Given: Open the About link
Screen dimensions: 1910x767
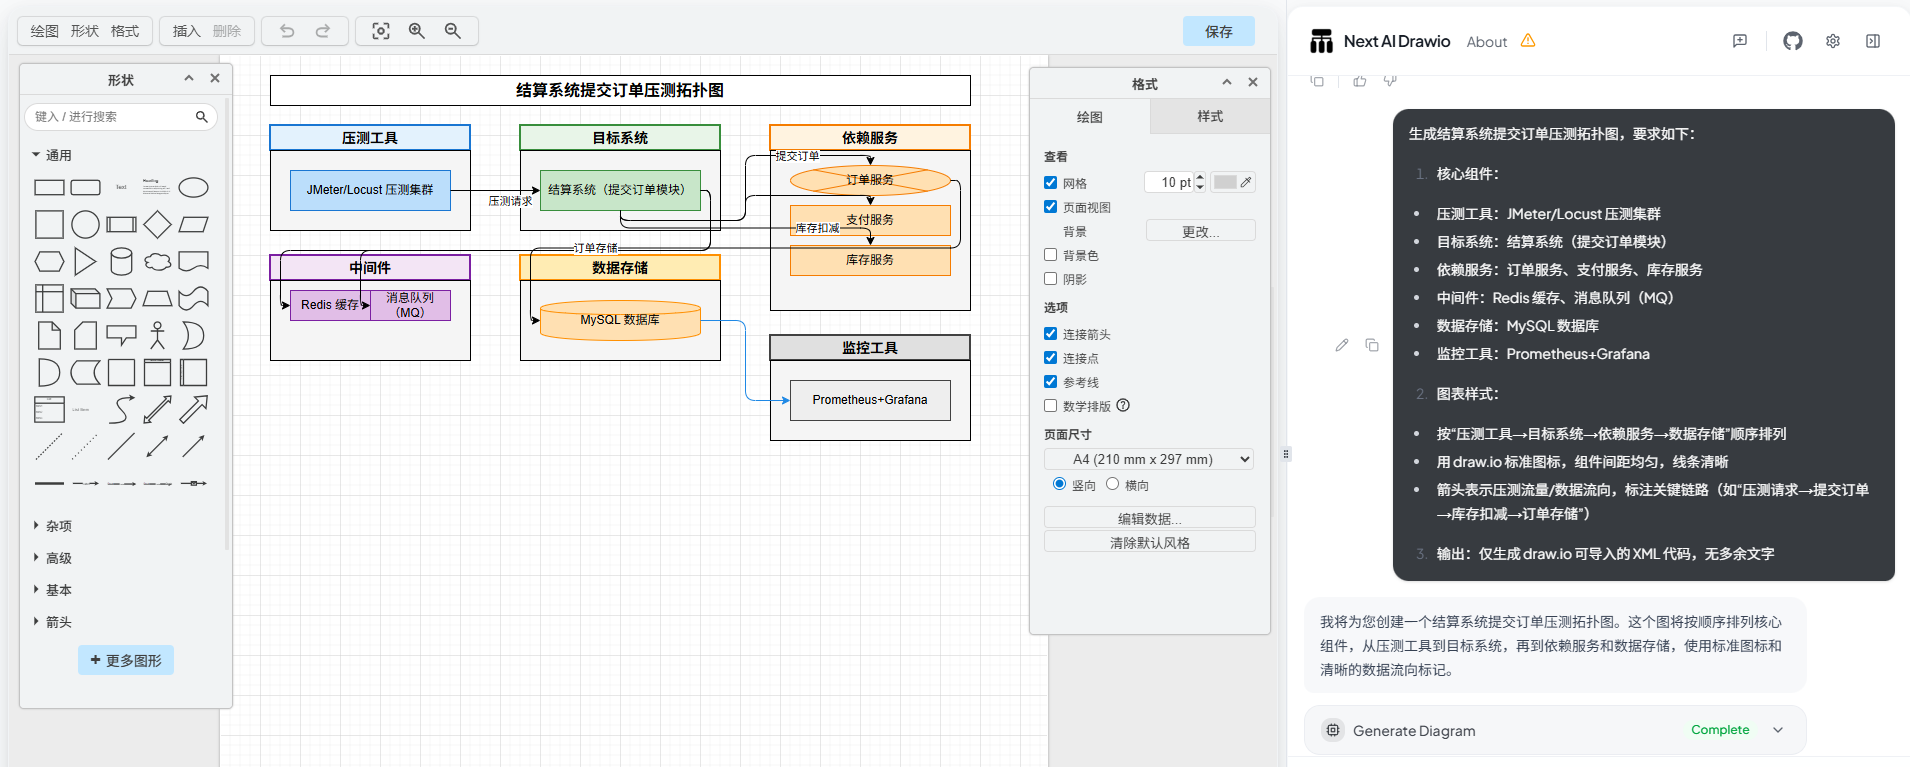Looking at the screenshot, I should pos(1486,42).
